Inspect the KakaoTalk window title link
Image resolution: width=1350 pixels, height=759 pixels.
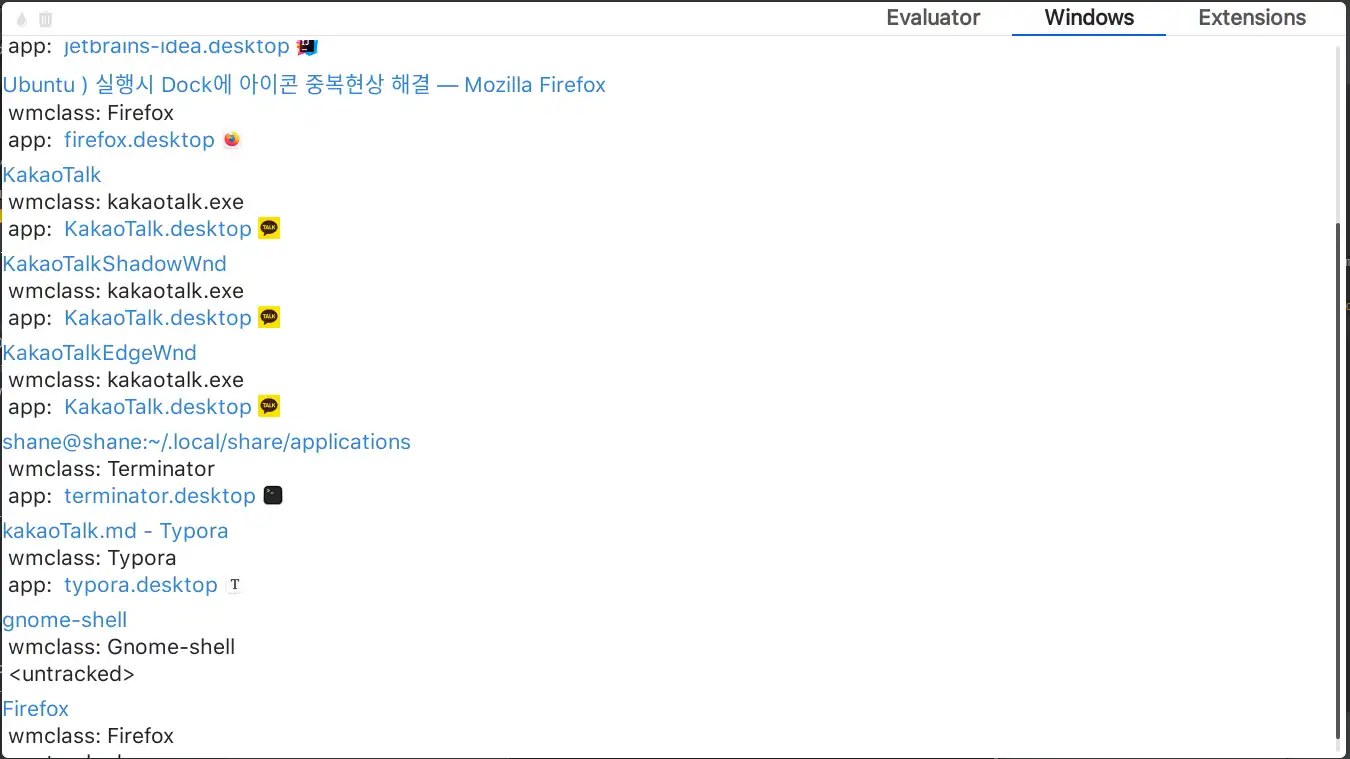pyautogui.click(x=52, y=175)
